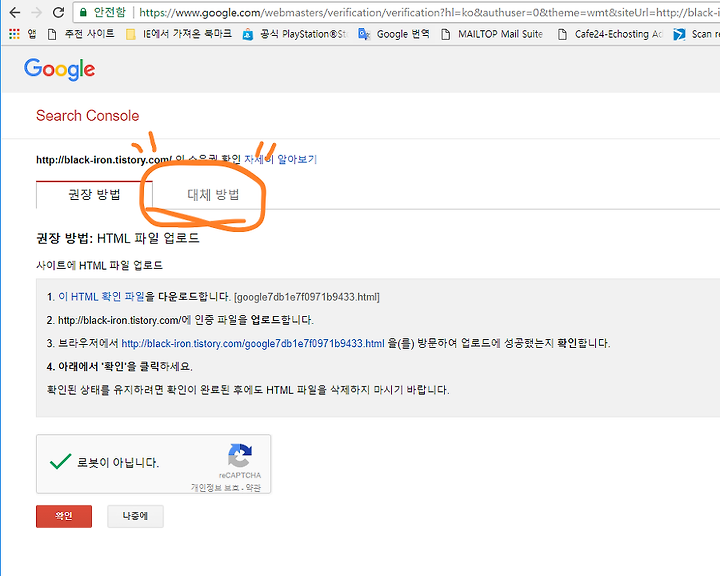Image resolution: width=720 pixels, height=576 pixels.
Task: Click the green secure padlock icon
Action: [x=83, y=12]
